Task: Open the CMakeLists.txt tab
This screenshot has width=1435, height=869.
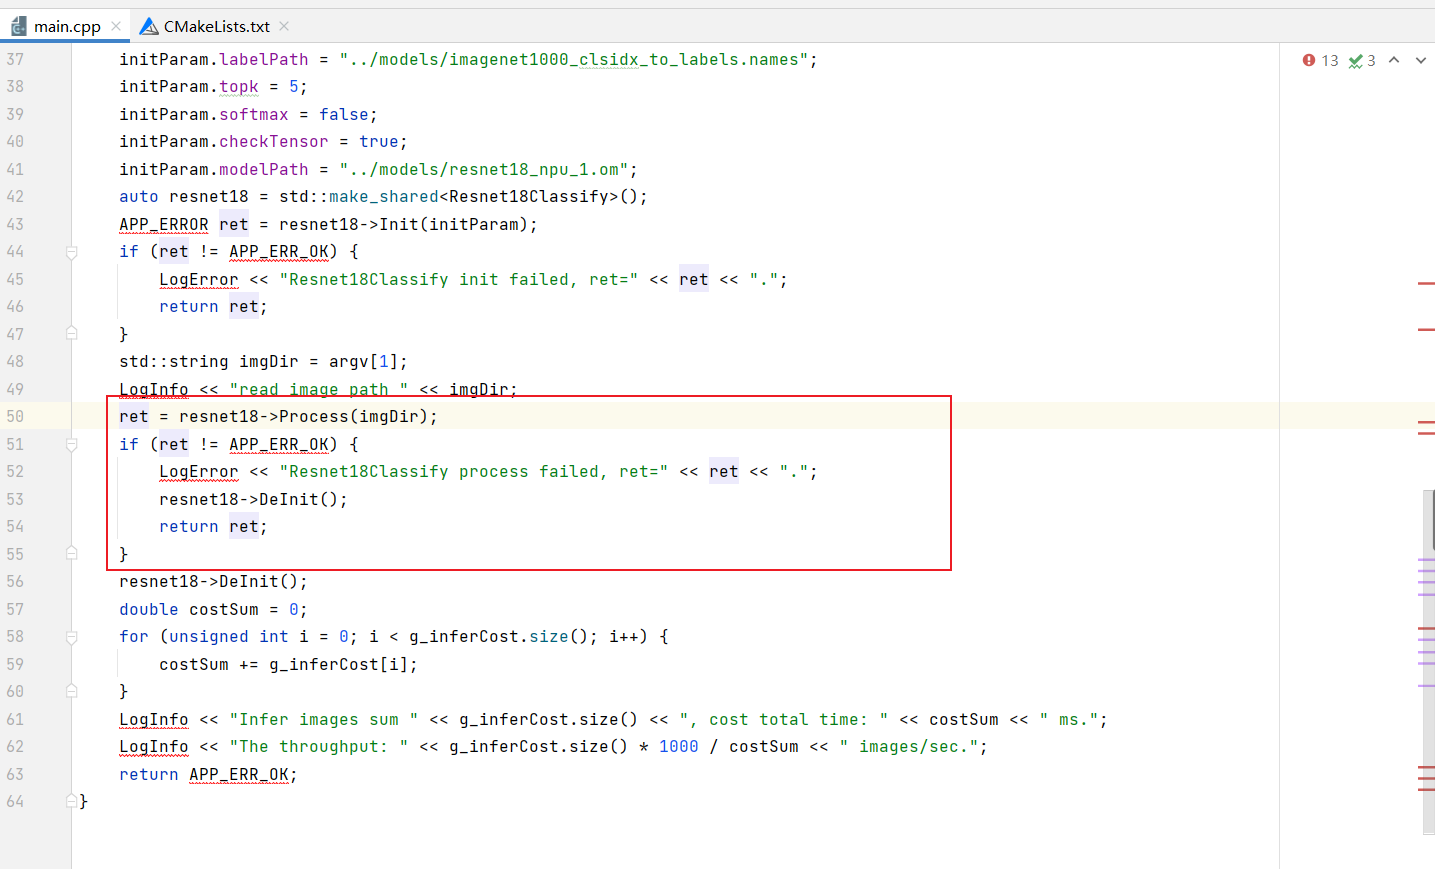Action: coord(217,27)
